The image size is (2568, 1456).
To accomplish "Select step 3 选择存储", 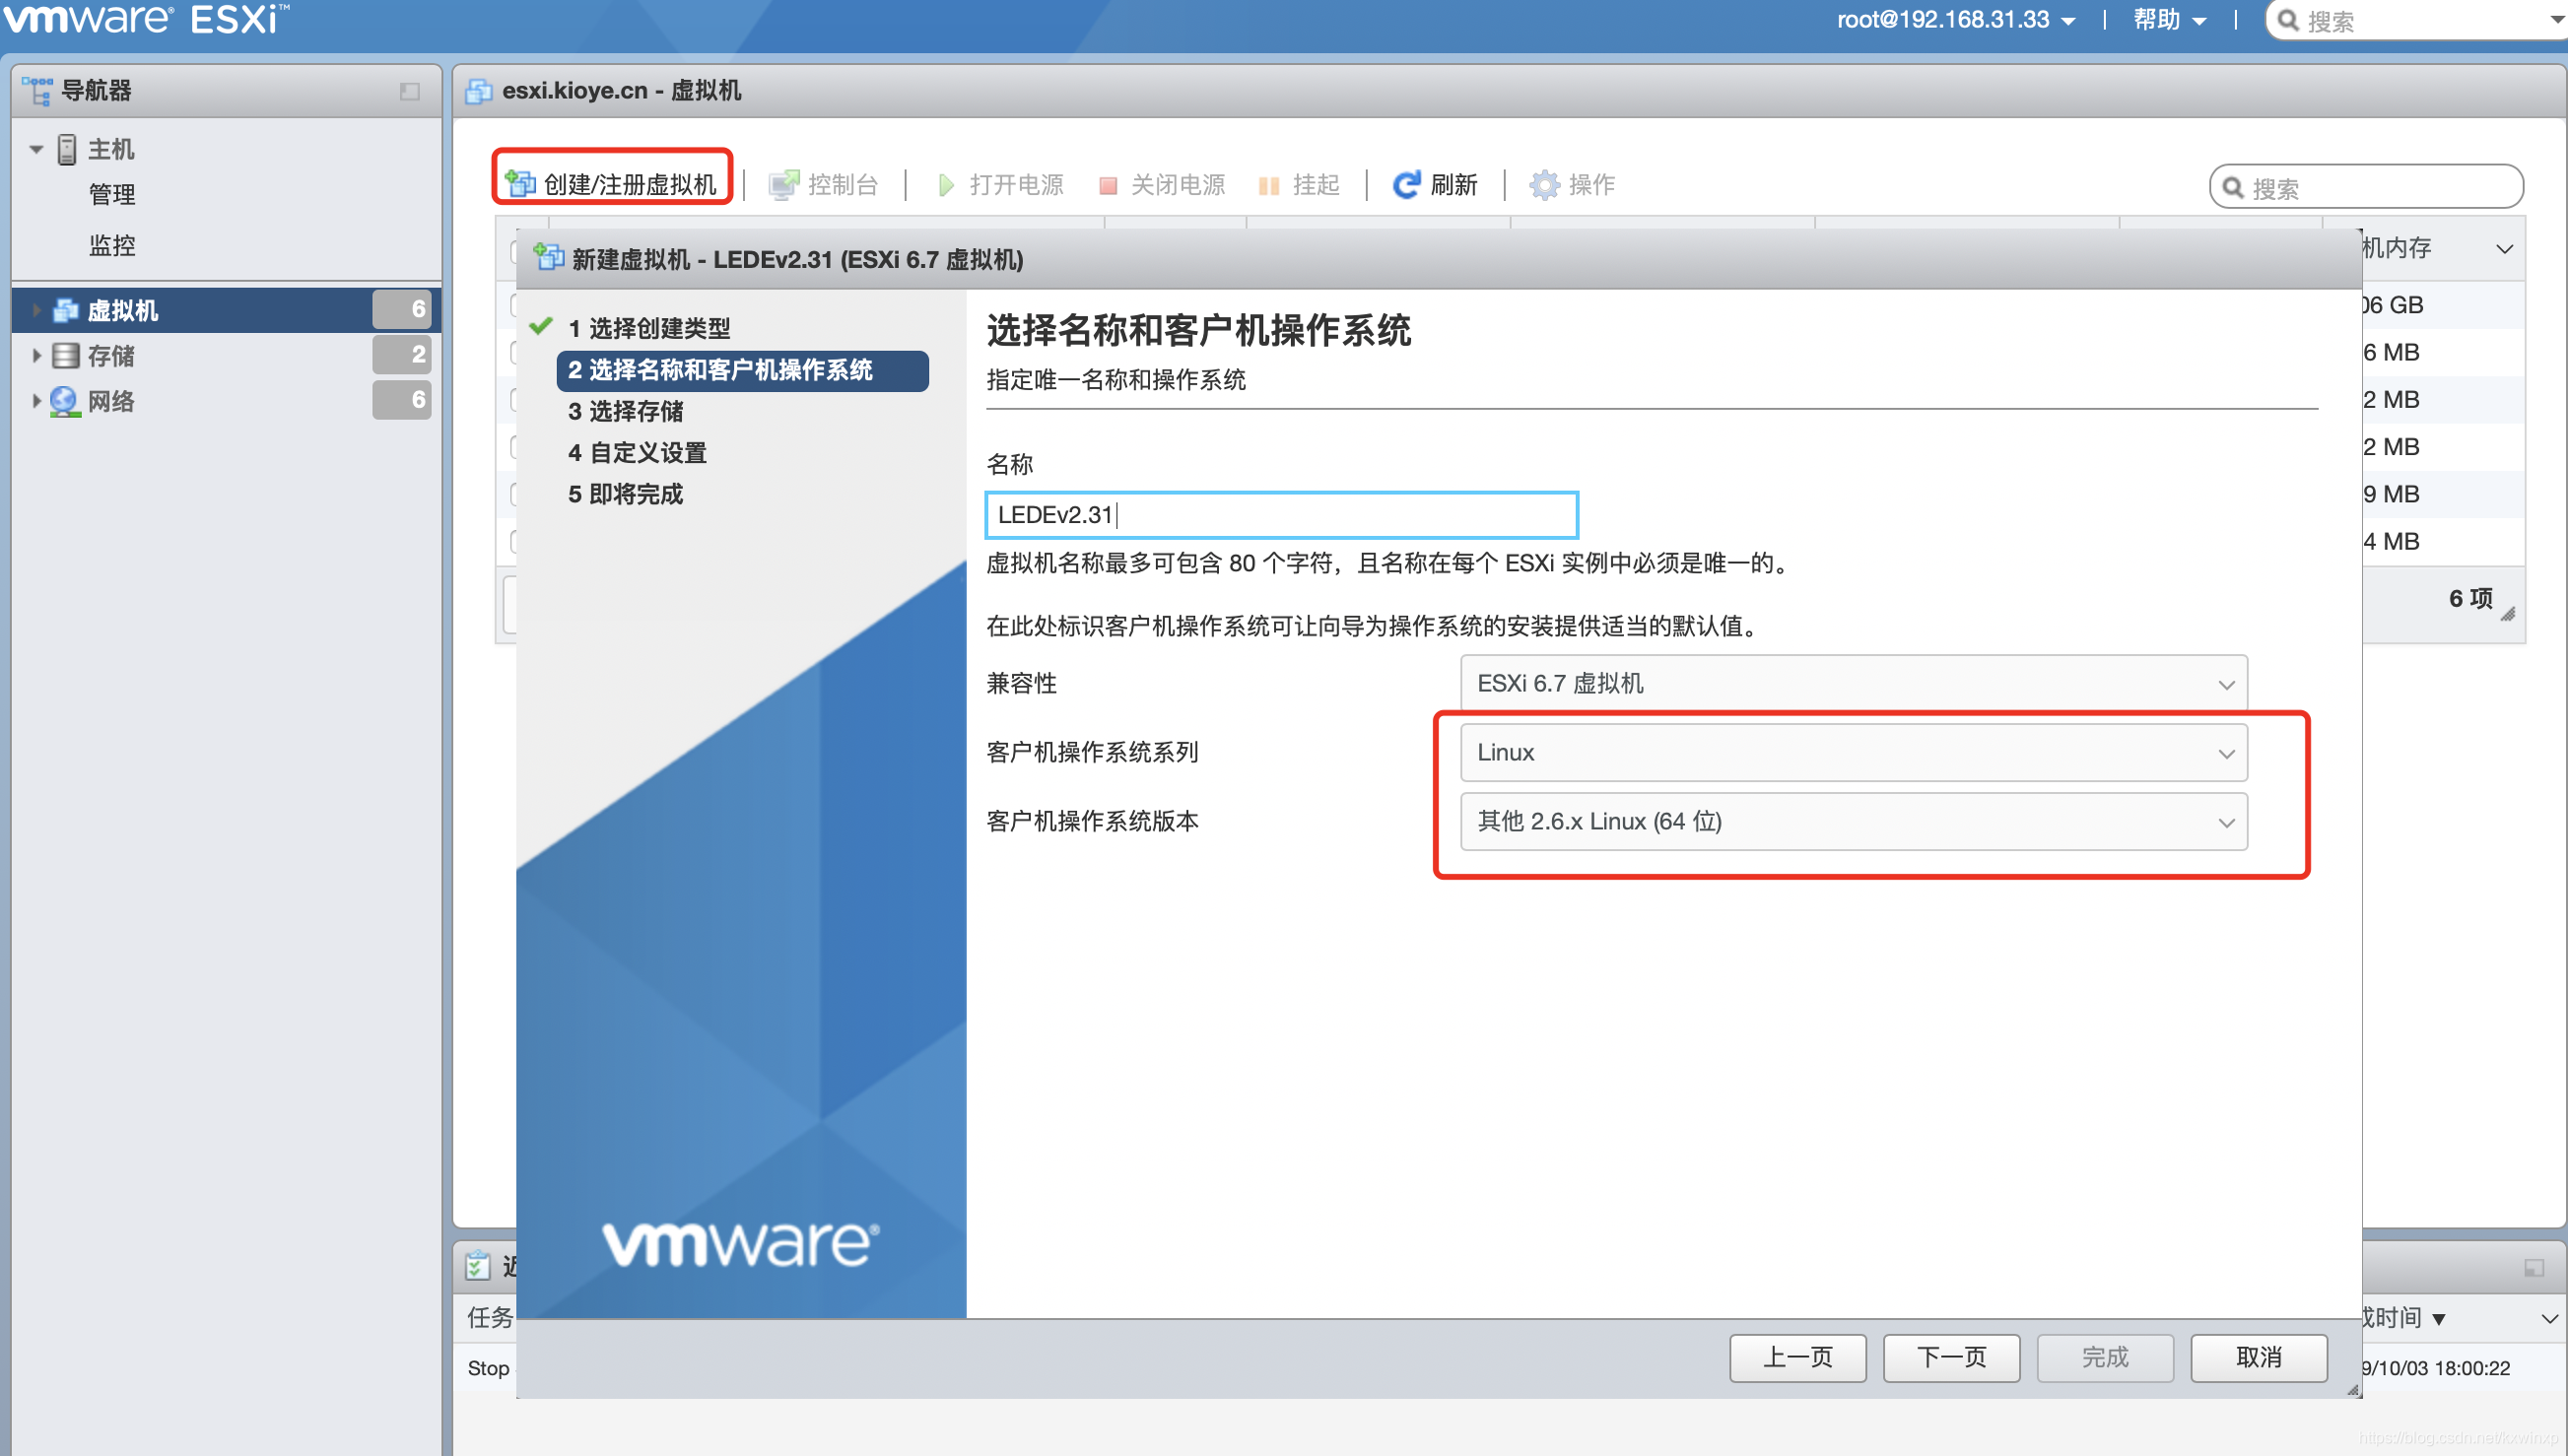I will point(625,411).
